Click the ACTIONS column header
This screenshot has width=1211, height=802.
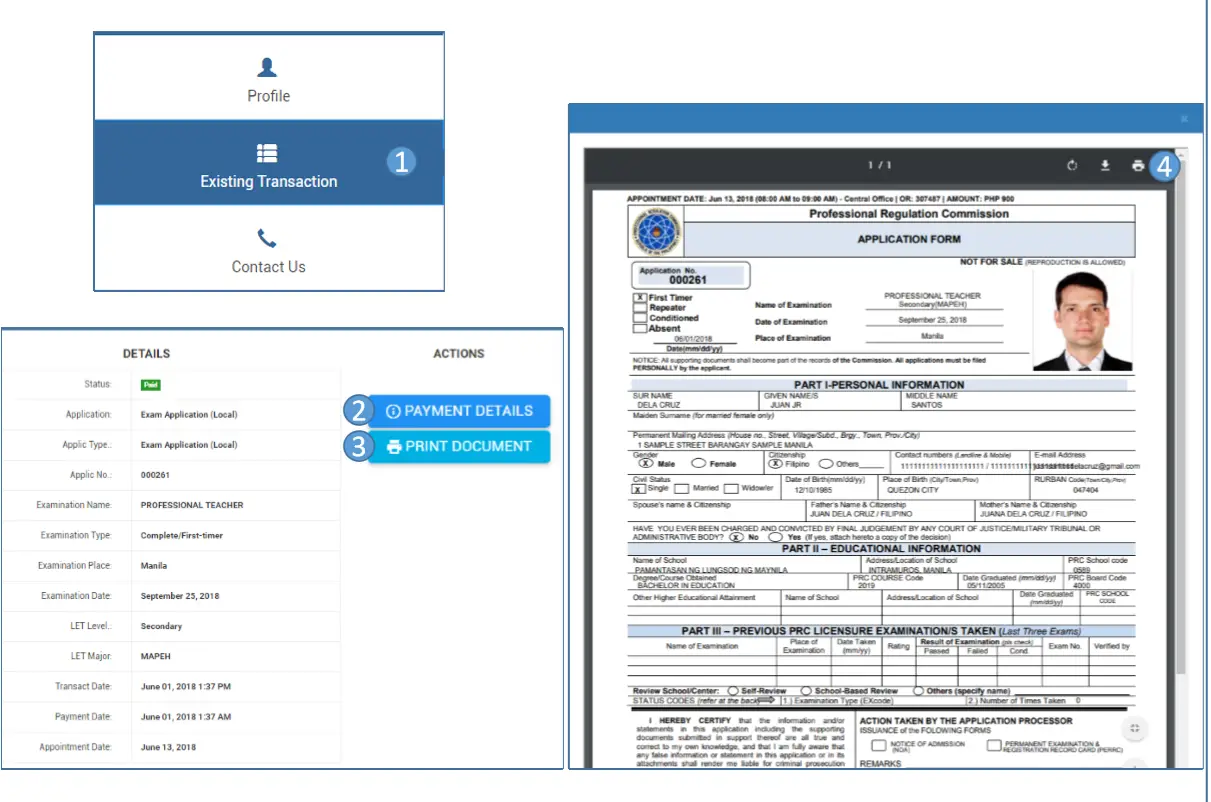point(459,353)
